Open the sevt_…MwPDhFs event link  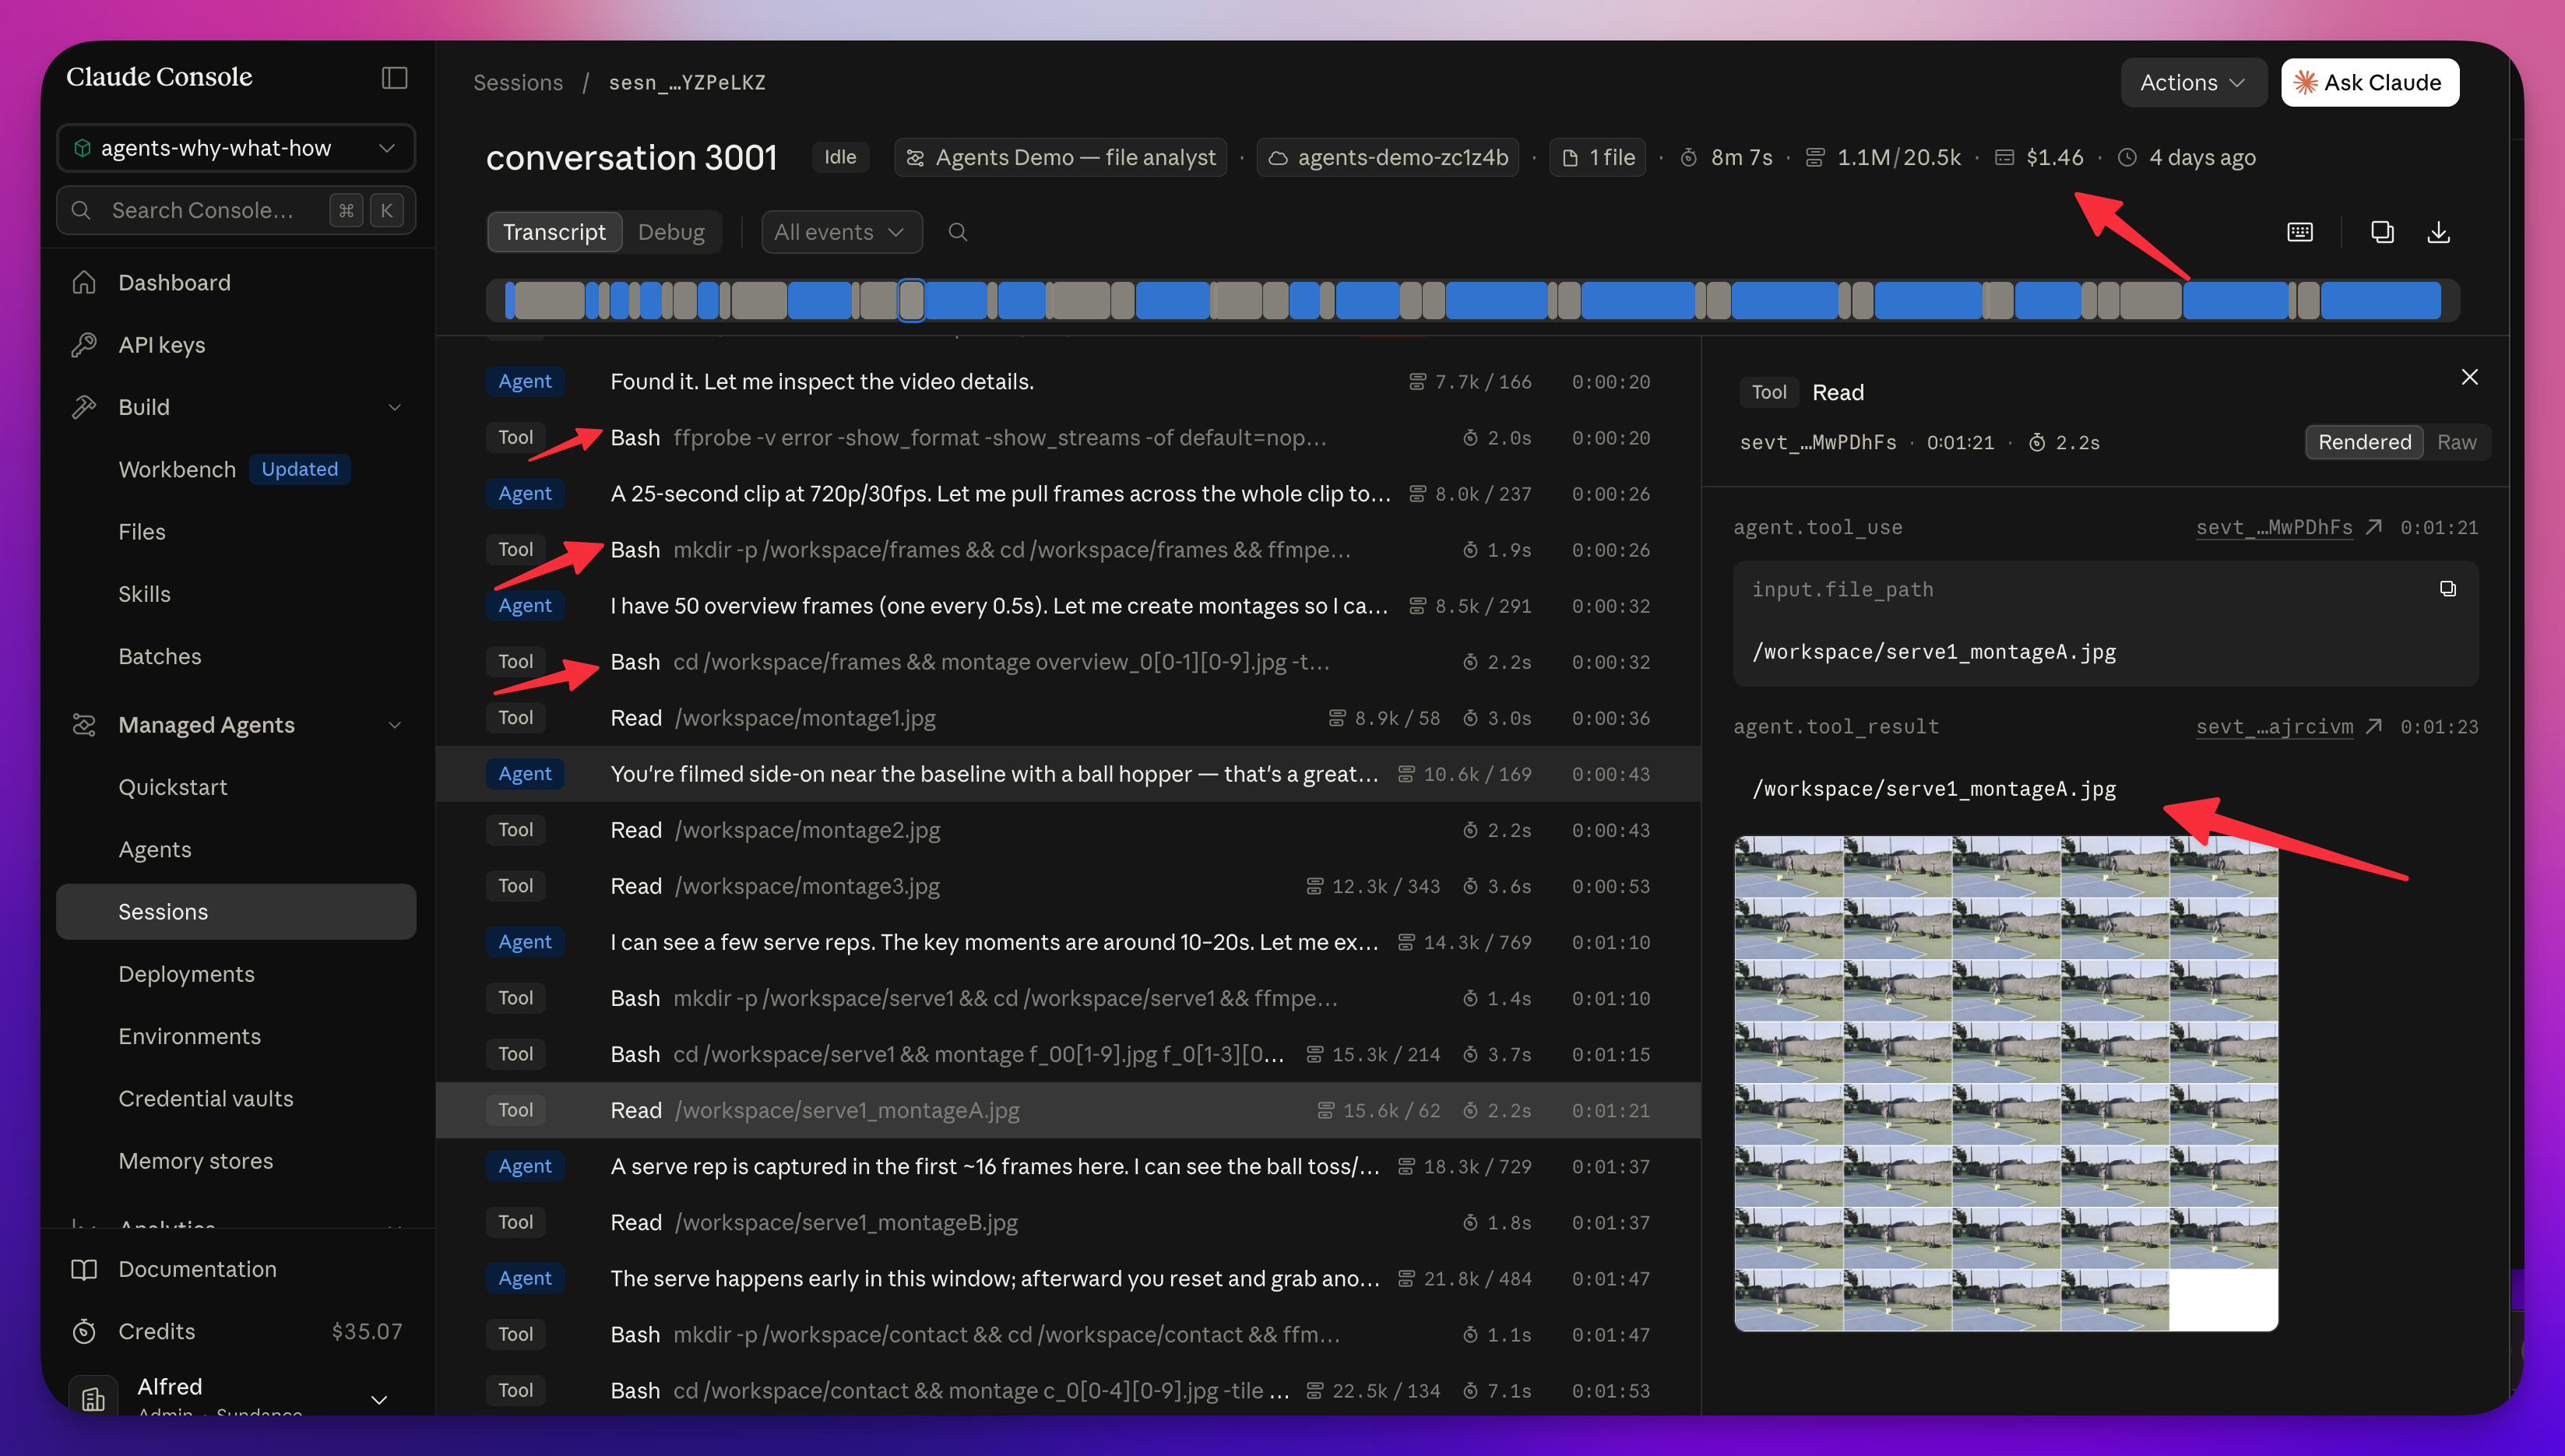tap(2274, 527)
